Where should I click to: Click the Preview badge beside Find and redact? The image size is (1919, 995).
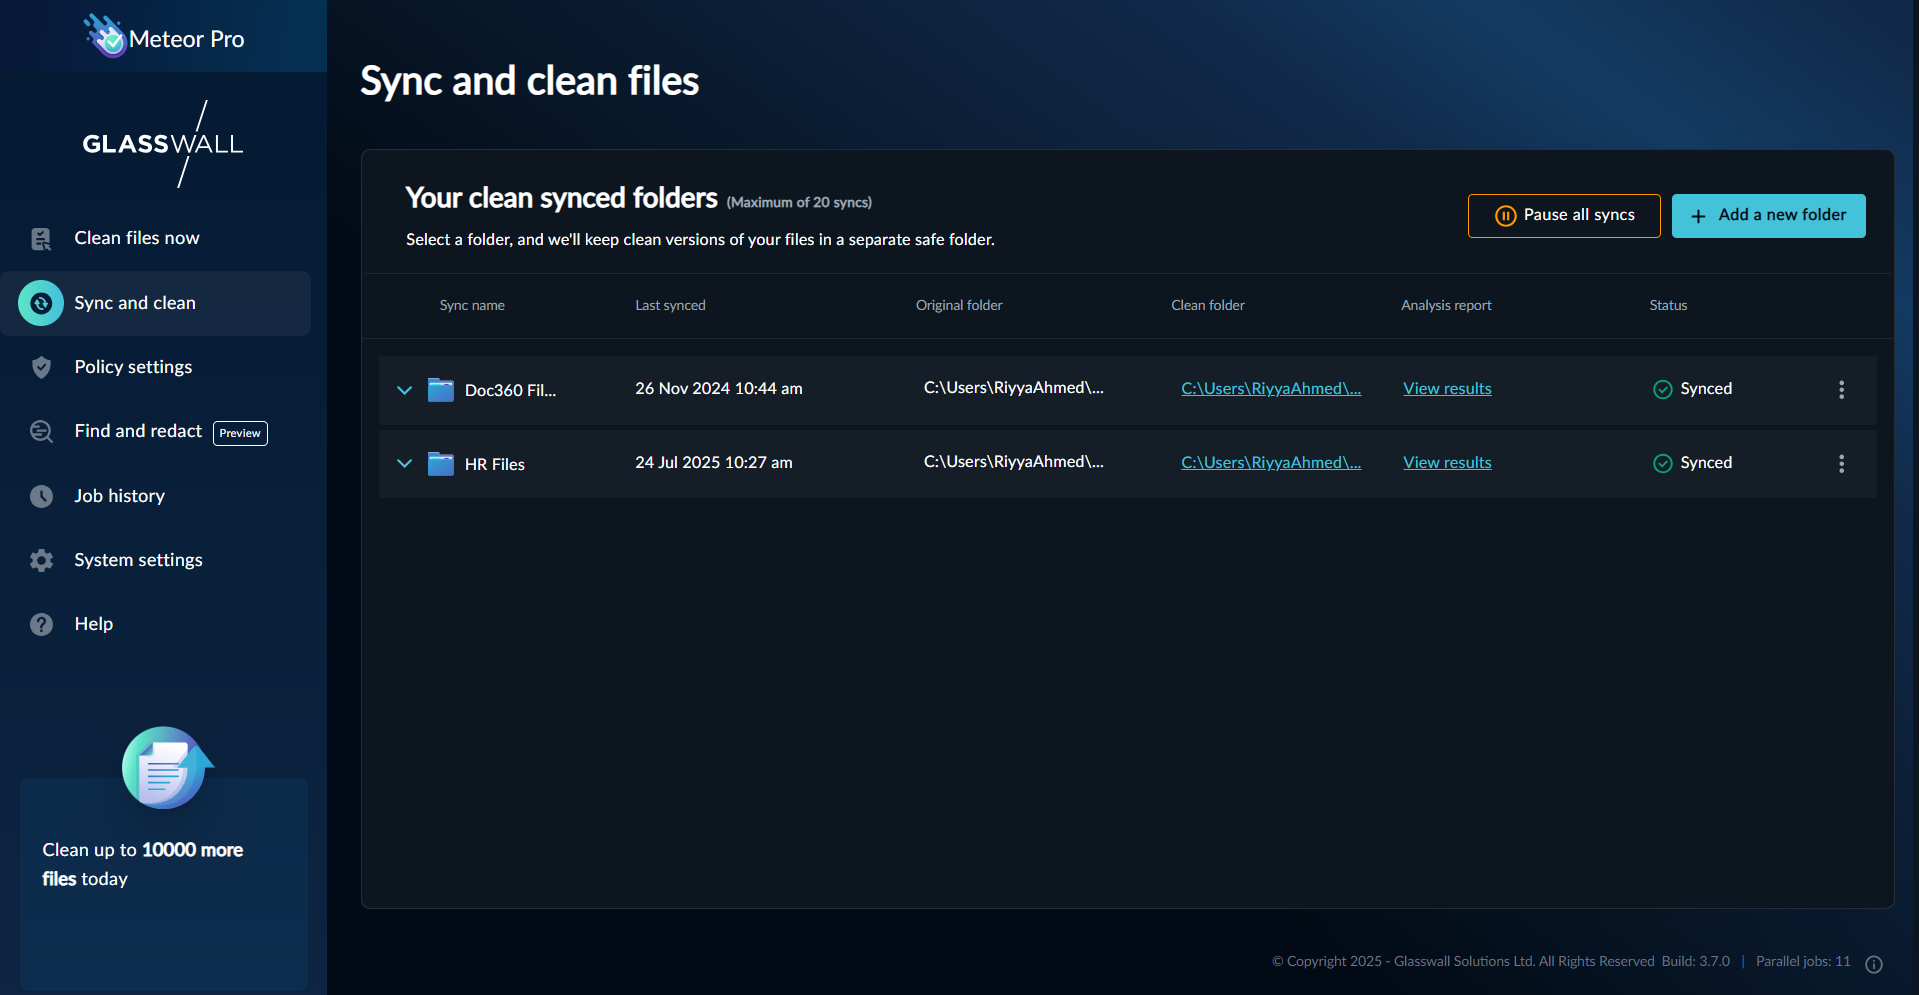pos(240,433)
